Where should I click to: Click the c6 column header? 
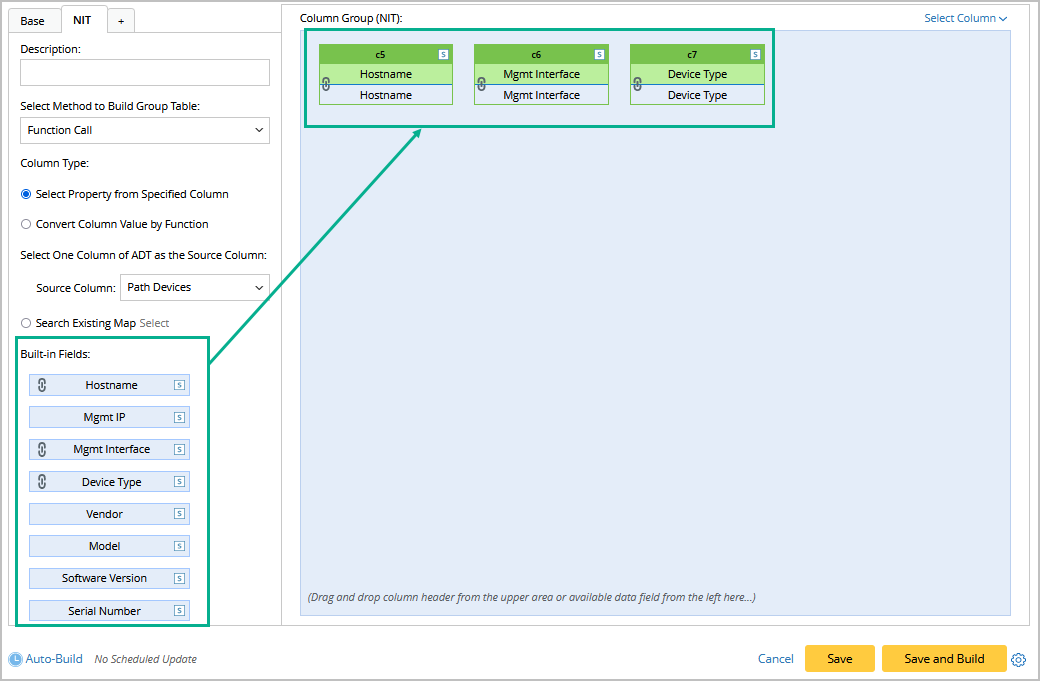541,54
